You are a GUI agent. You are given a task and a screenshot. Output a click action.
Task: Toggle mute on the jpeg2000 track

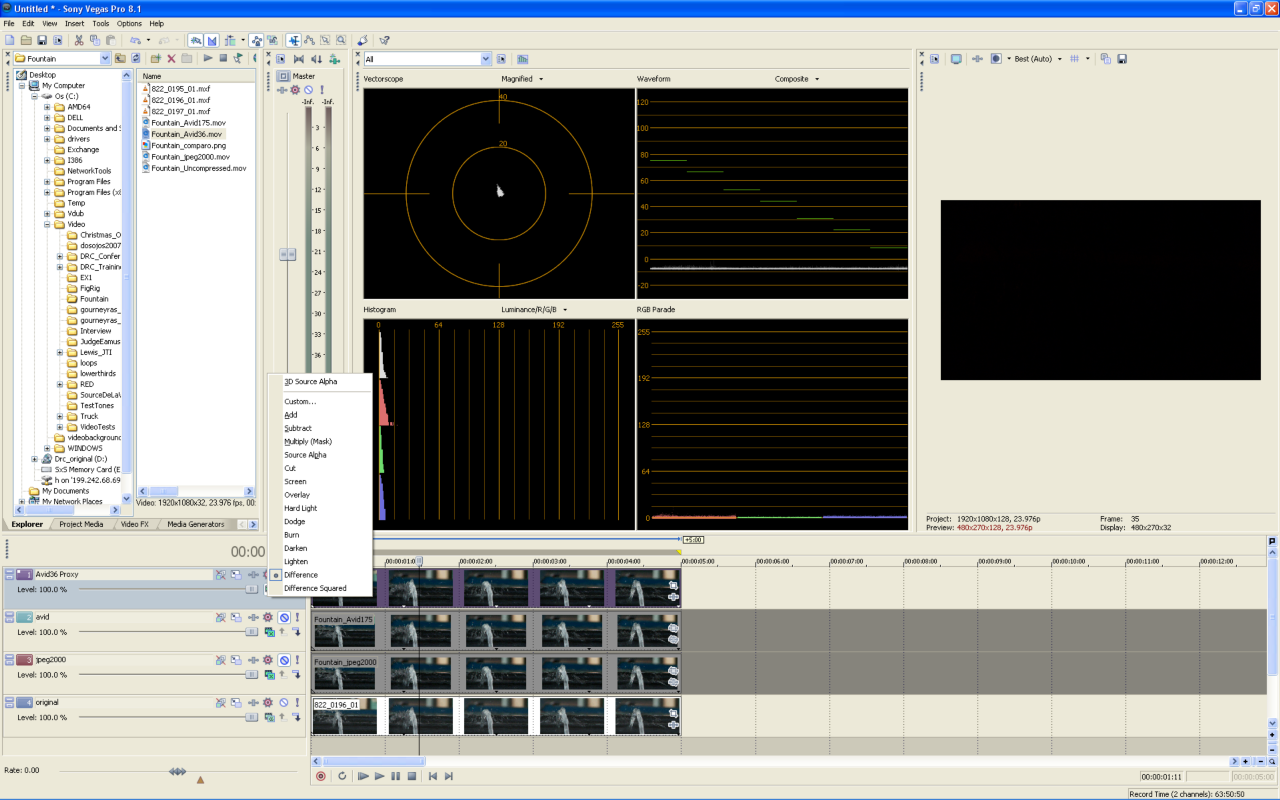pos(284,660)
